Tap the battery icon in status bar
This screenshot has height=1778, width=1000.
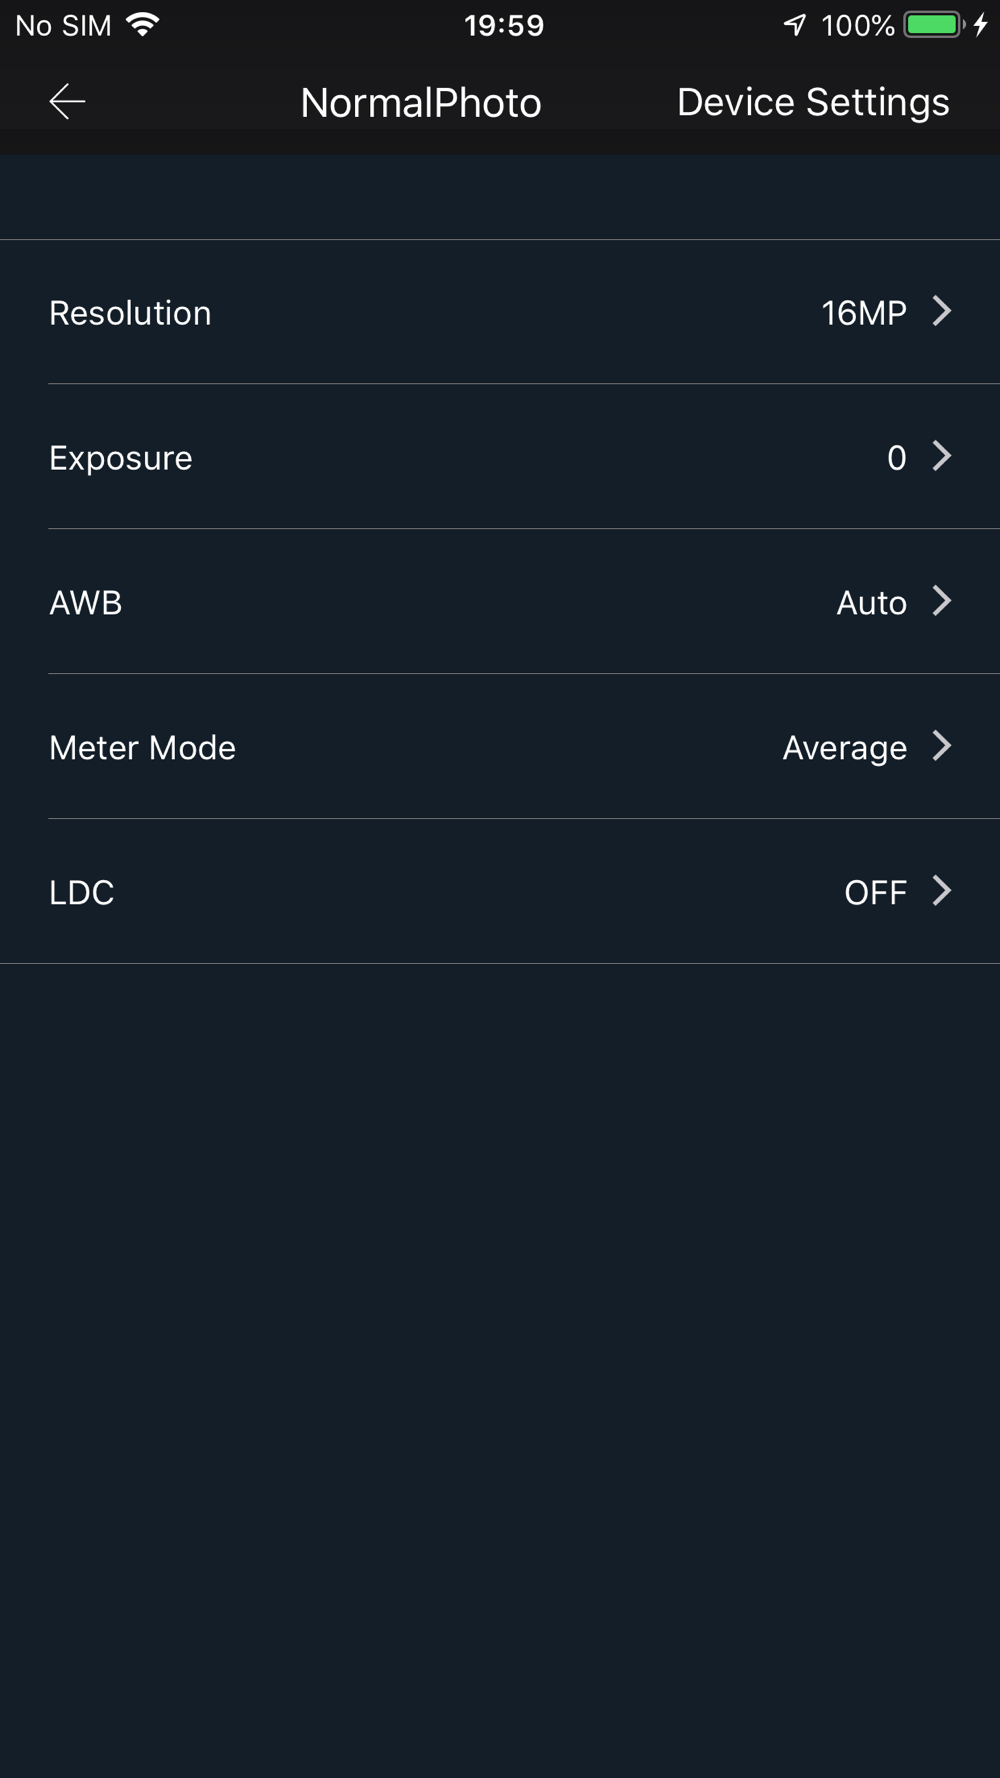(934, 25)
